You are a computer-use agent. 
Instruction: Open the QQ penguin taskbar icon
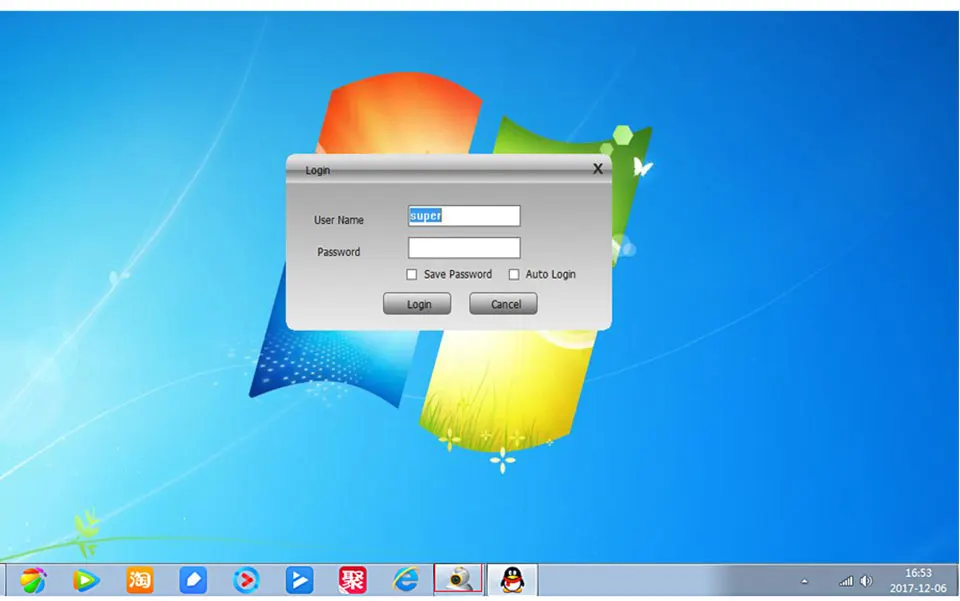point(512,579)
